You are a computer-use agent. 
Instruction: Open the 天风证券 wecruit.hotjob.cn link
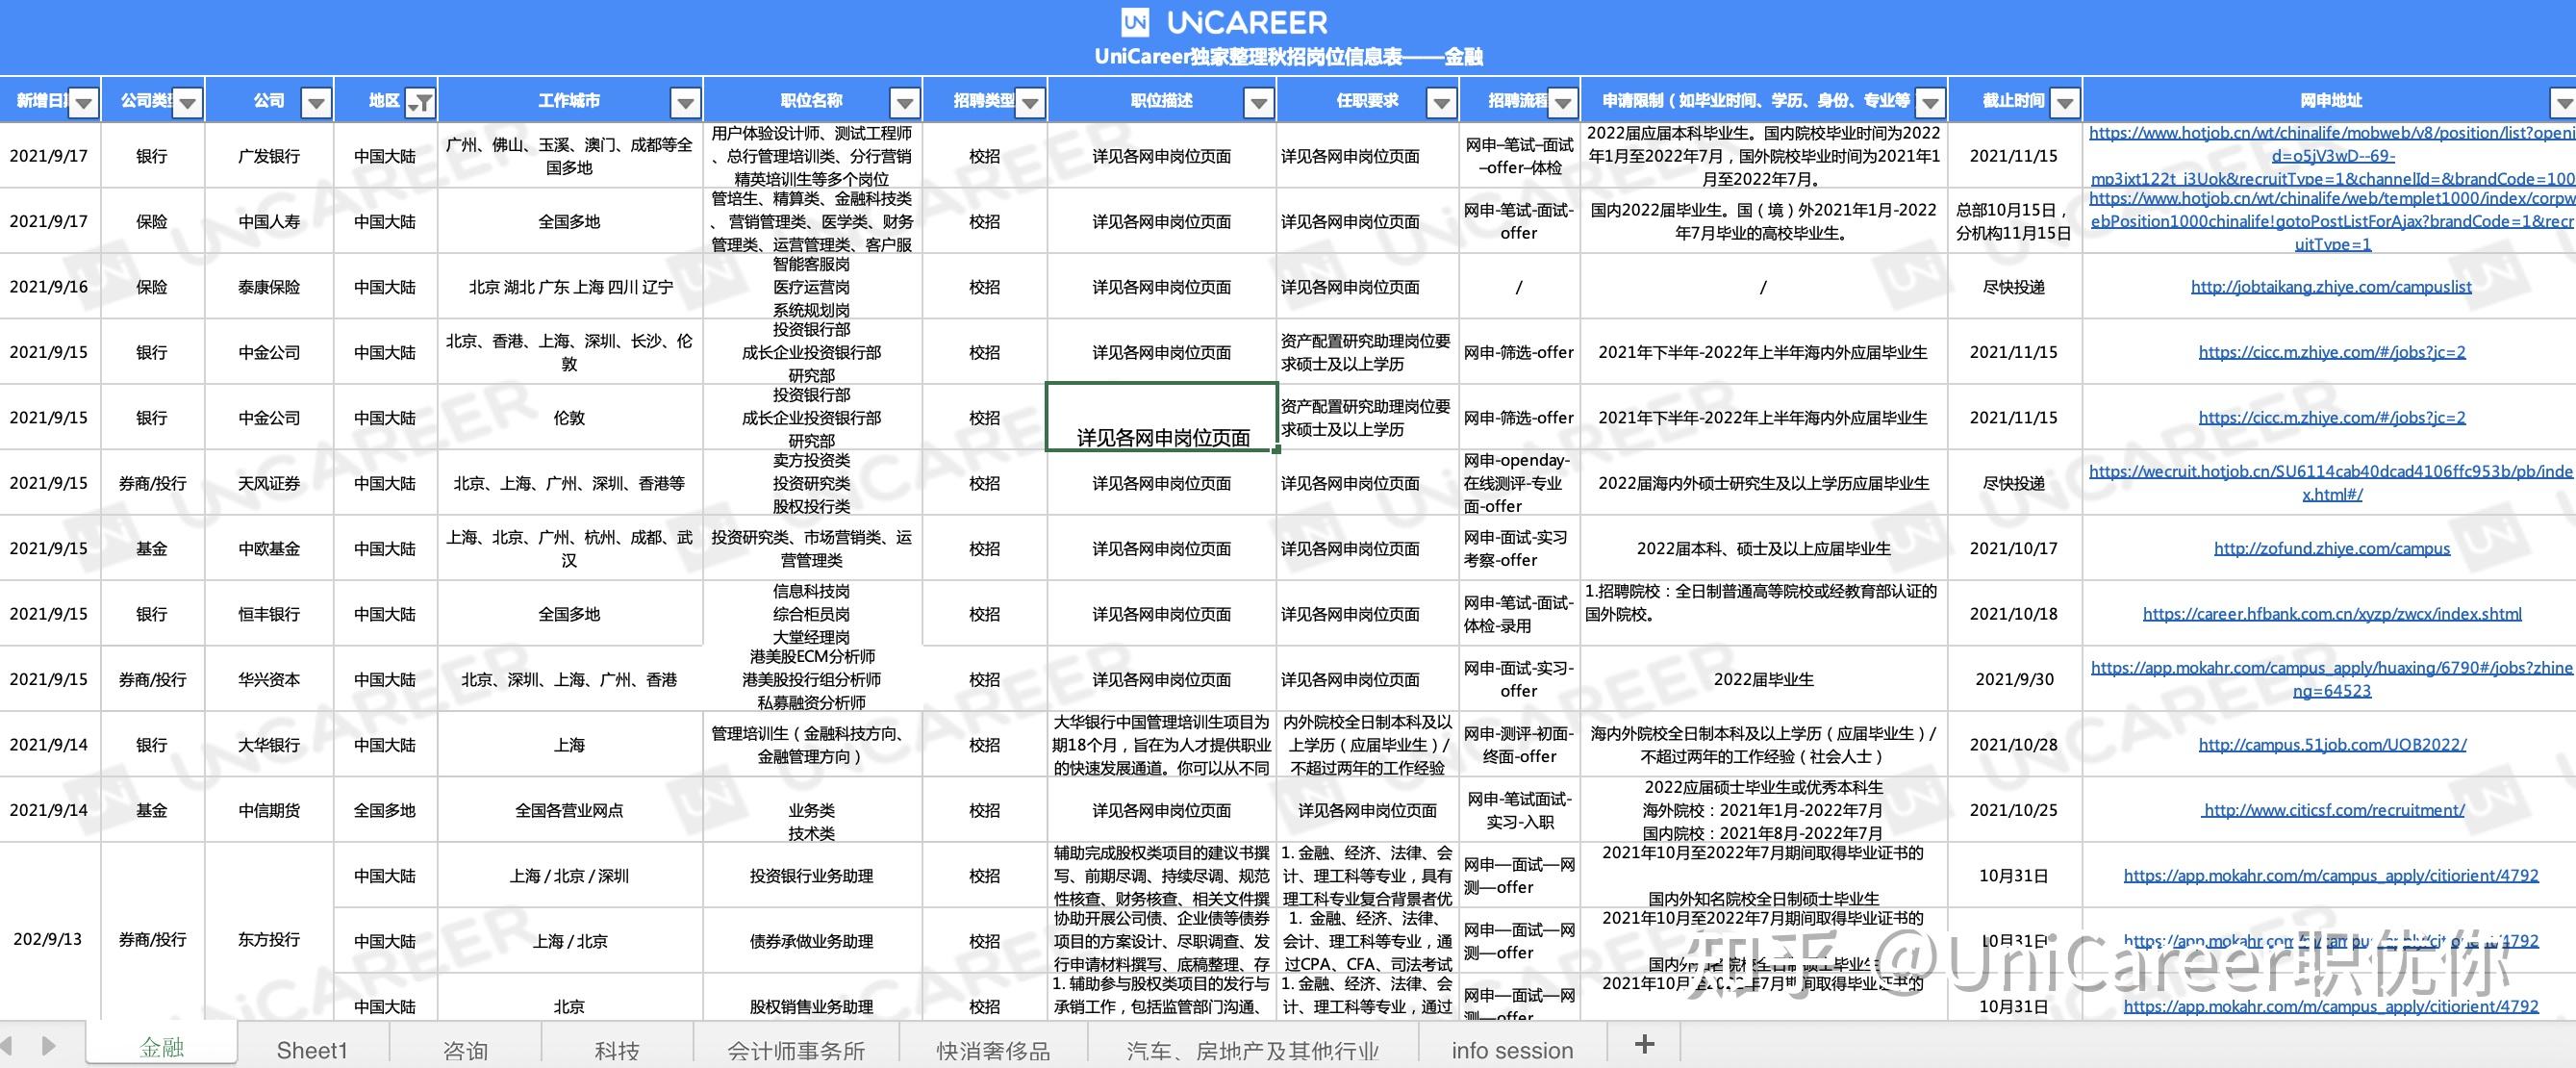click(x=2331, y=483)
